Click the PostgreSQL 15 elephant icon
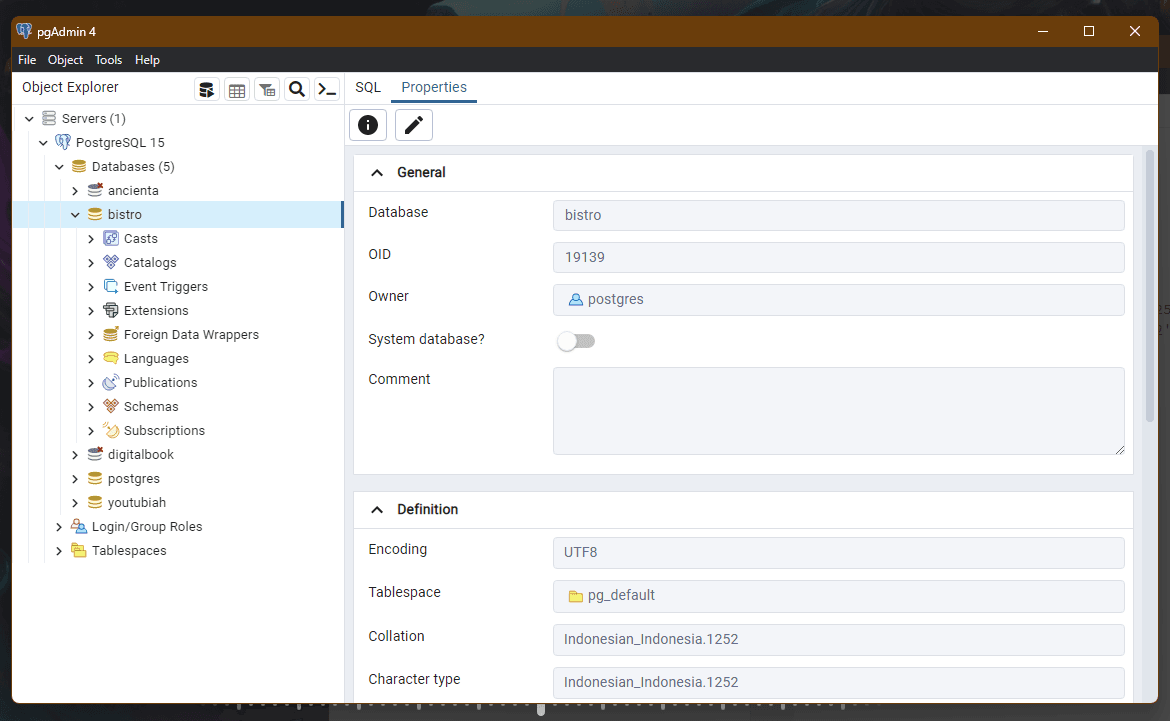Image resolution: width=1170 pixels, height=721 pixels. (x=63, y=142)
